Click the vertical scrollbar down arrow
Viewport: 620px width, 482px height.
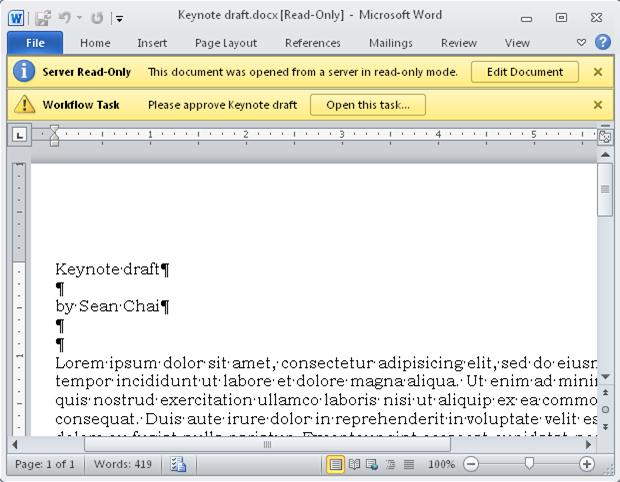coord(605,377)
